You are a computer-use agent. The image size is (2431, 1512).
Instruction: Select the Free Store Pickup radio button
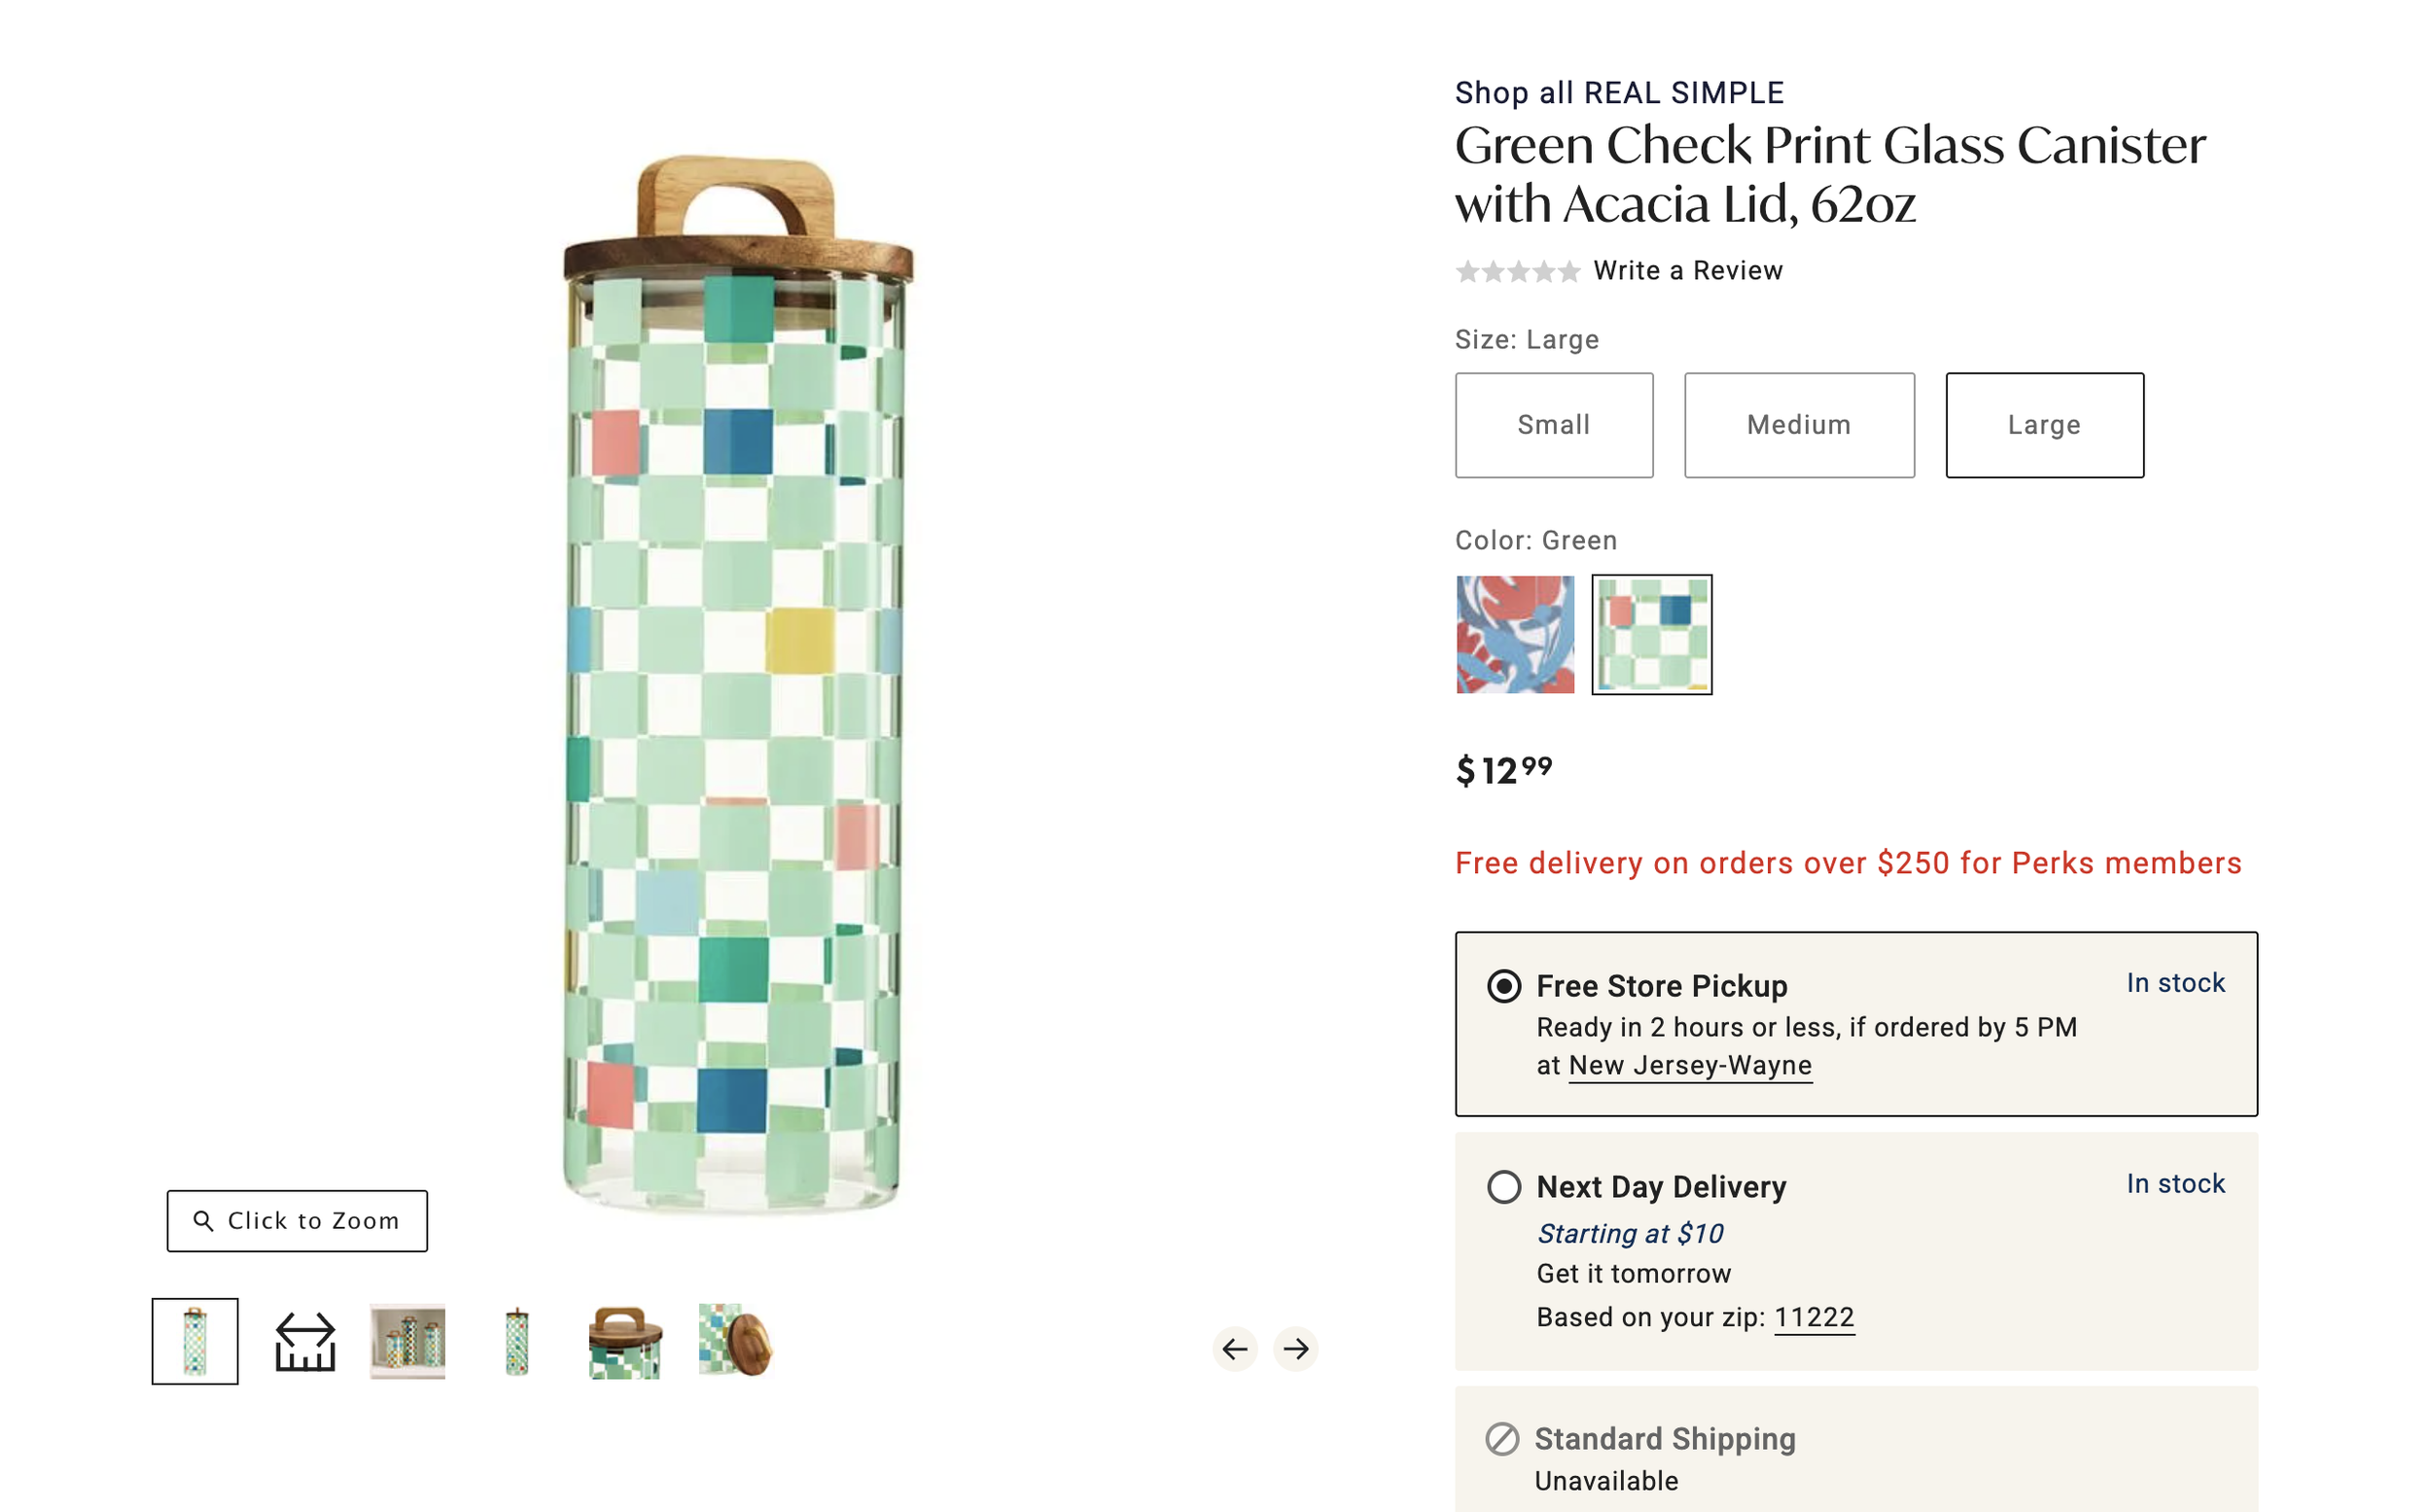tap(1503, 986)
